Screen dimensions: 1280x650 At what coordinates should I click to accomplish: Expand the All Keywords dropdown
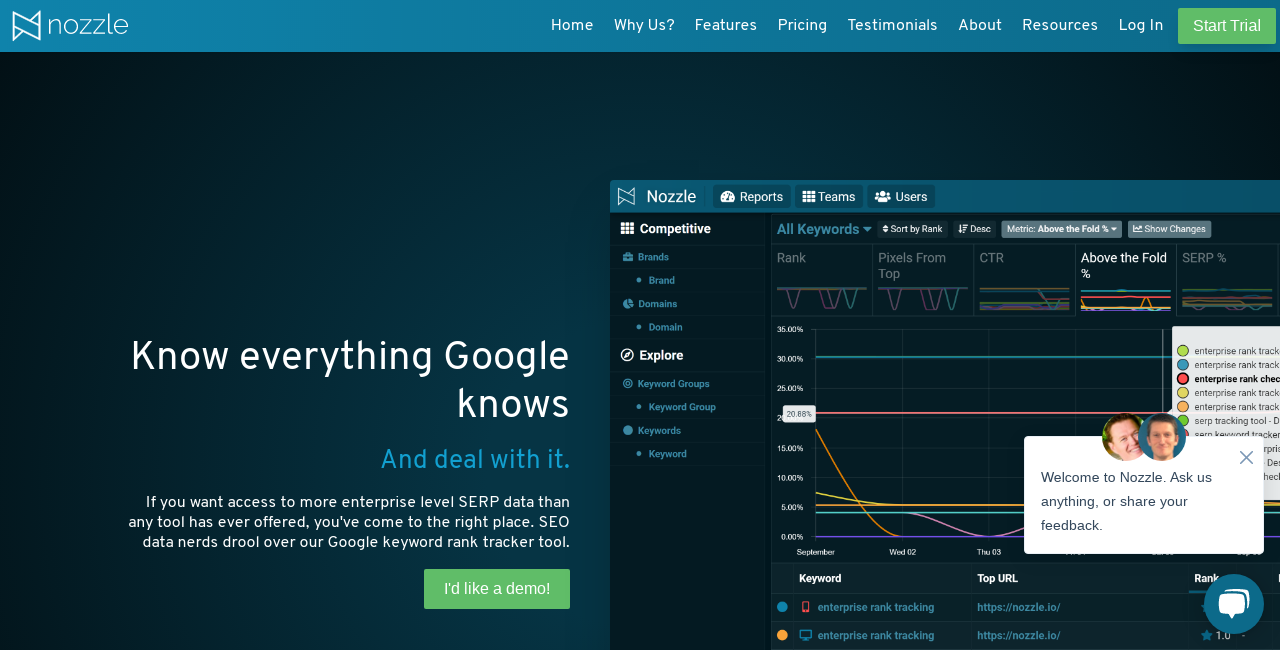824,229
